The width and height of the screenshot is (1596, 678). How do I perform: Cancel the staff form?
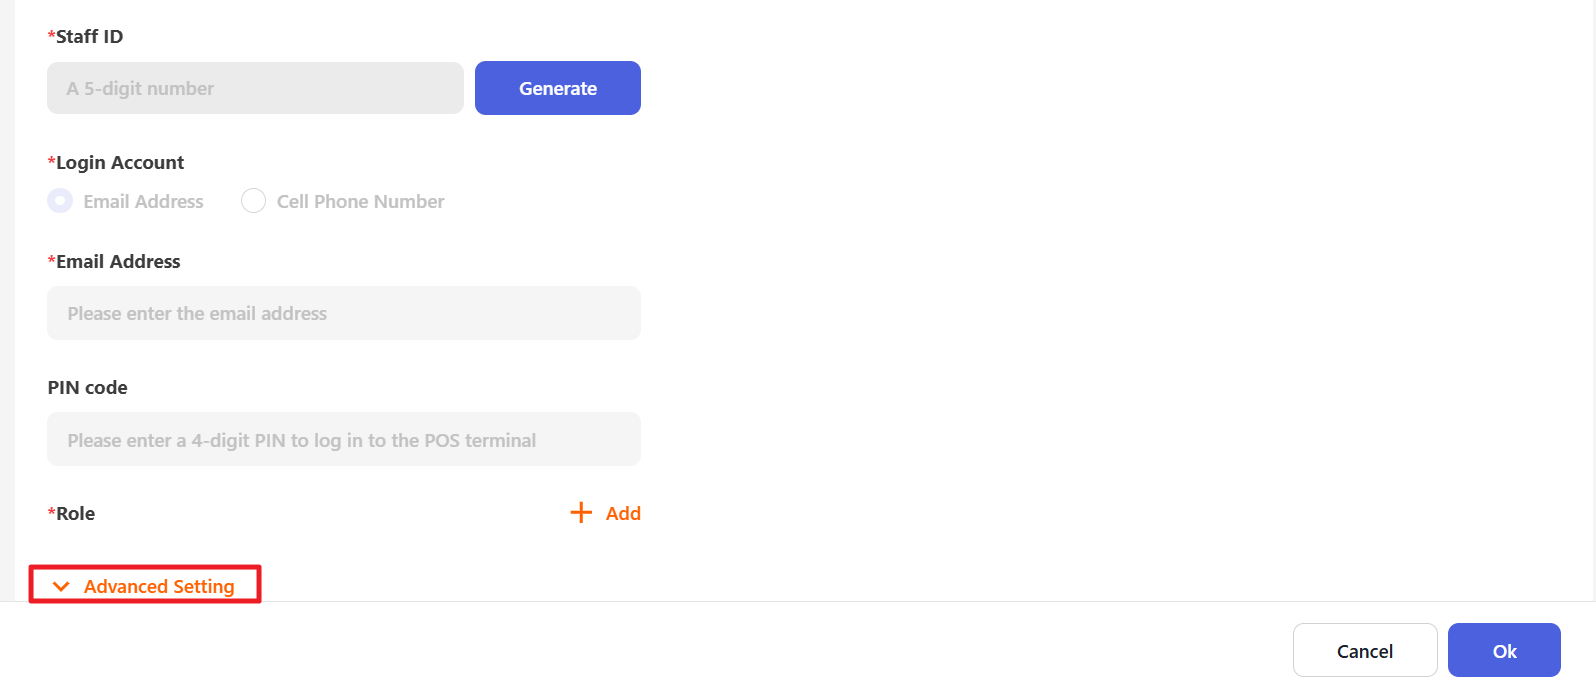point(1364,651)
